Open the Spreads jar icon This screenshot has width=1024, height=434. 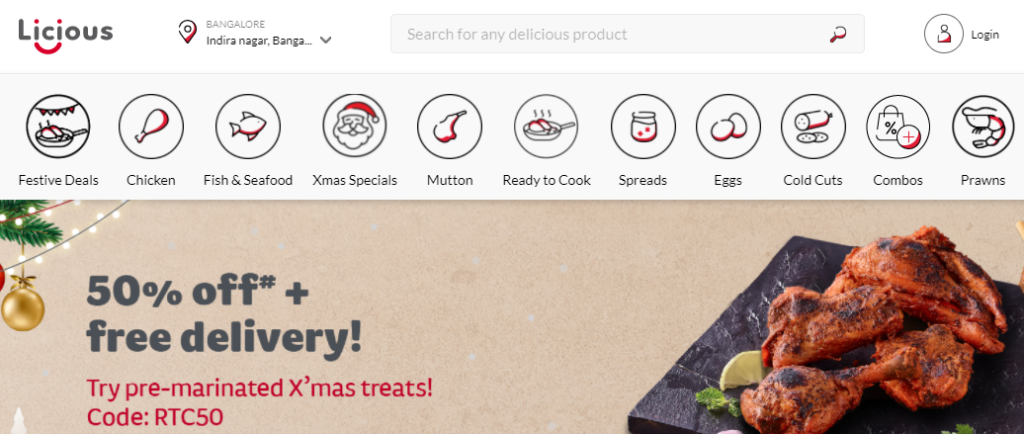point(643,127)
